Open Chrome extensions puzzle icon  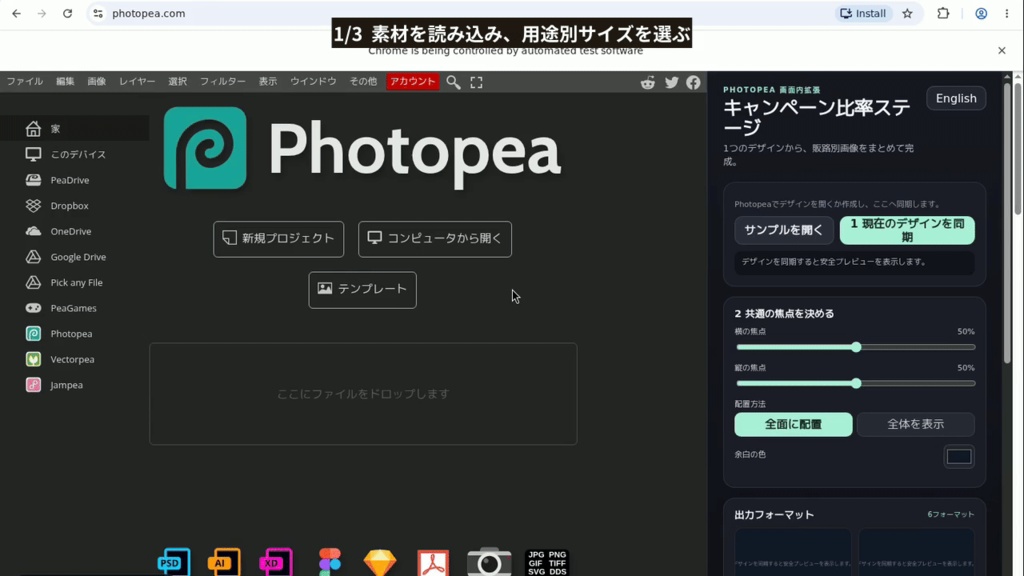tap(943, 13)
